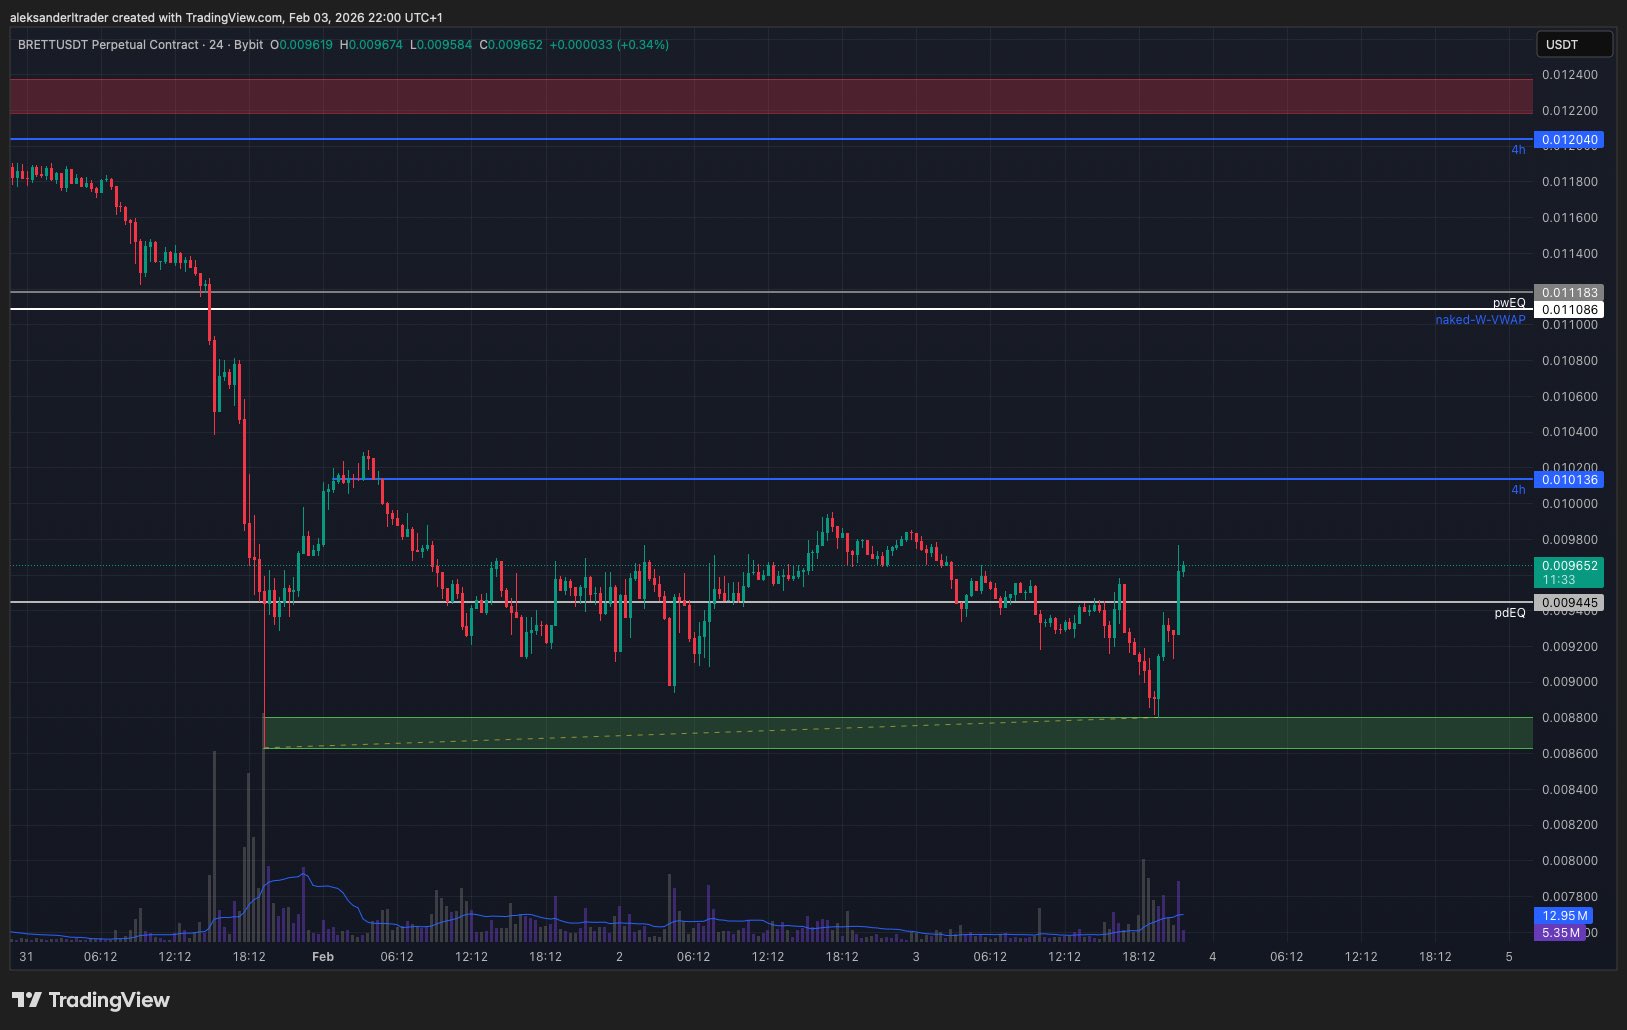Click the blue 0.012040 price label
This screenshot has height=1030, width=1627.
1569,140
